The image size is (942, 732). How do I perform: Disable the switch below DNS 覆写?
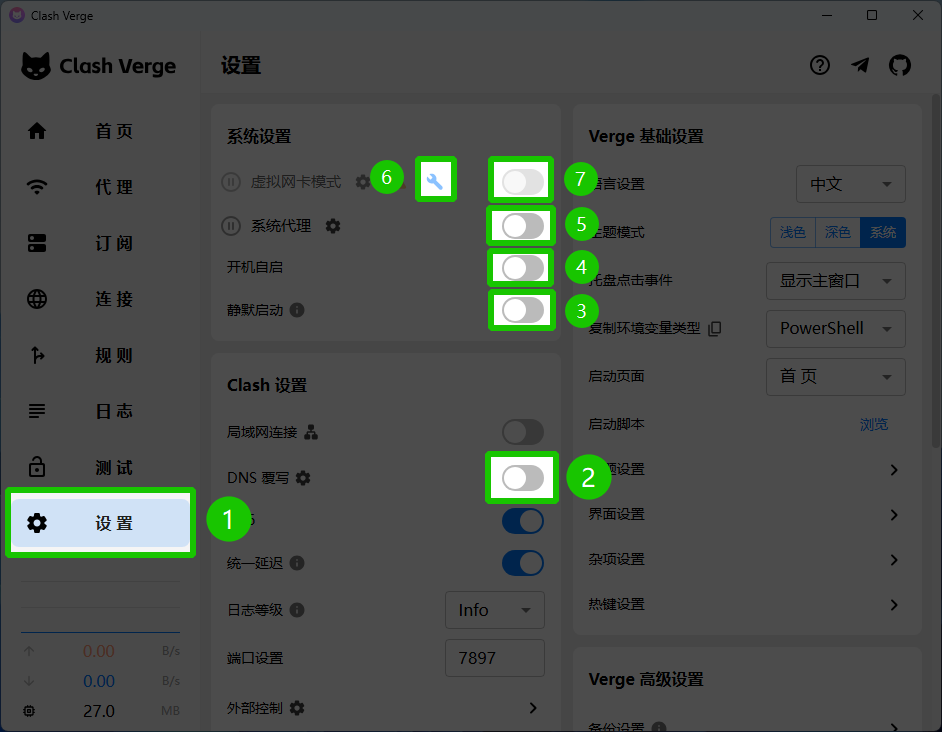pos(523,520)
